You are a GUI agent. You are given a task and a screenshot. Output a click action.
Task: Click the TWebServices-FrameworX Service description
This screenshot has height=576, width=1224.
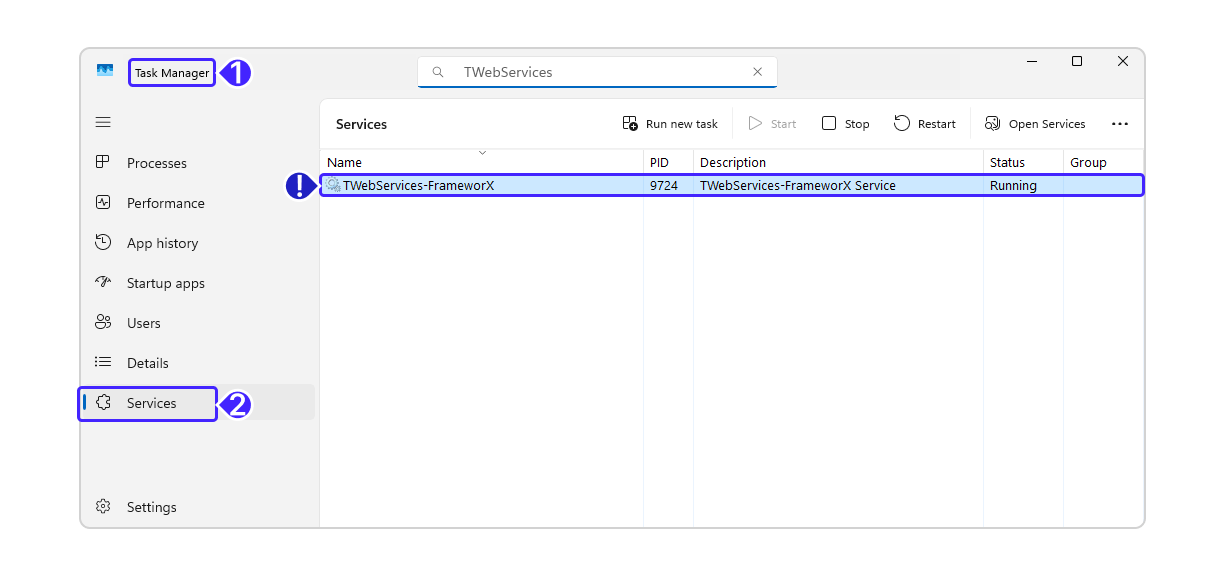(x=798, y=185)
